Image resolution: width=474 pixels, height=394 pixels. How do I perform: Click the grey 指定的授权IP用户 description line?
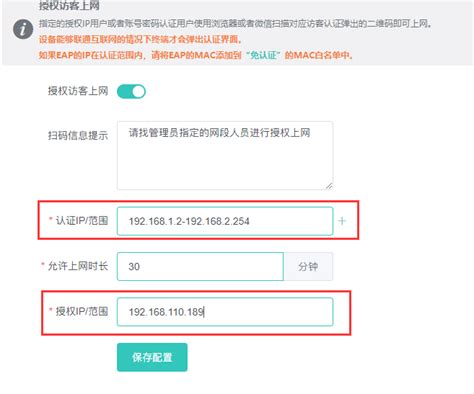pos(235,24)
